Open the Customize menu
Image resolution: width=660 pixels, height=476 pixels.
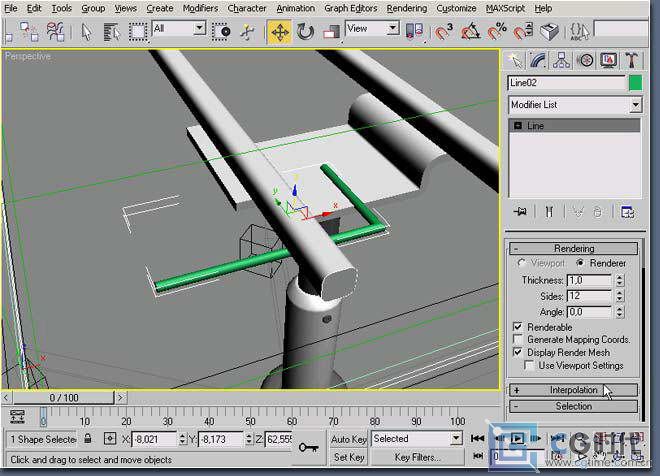[456, 8]
